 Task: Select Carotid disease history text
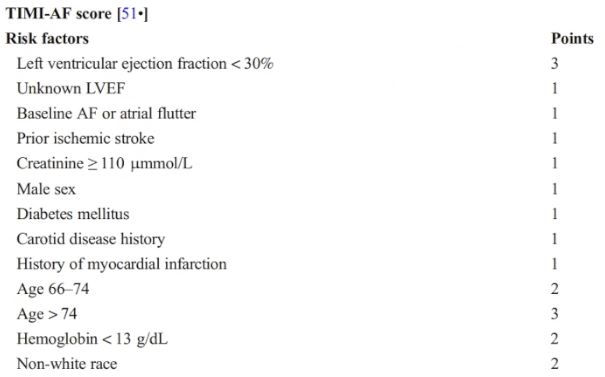pos(91,239)
